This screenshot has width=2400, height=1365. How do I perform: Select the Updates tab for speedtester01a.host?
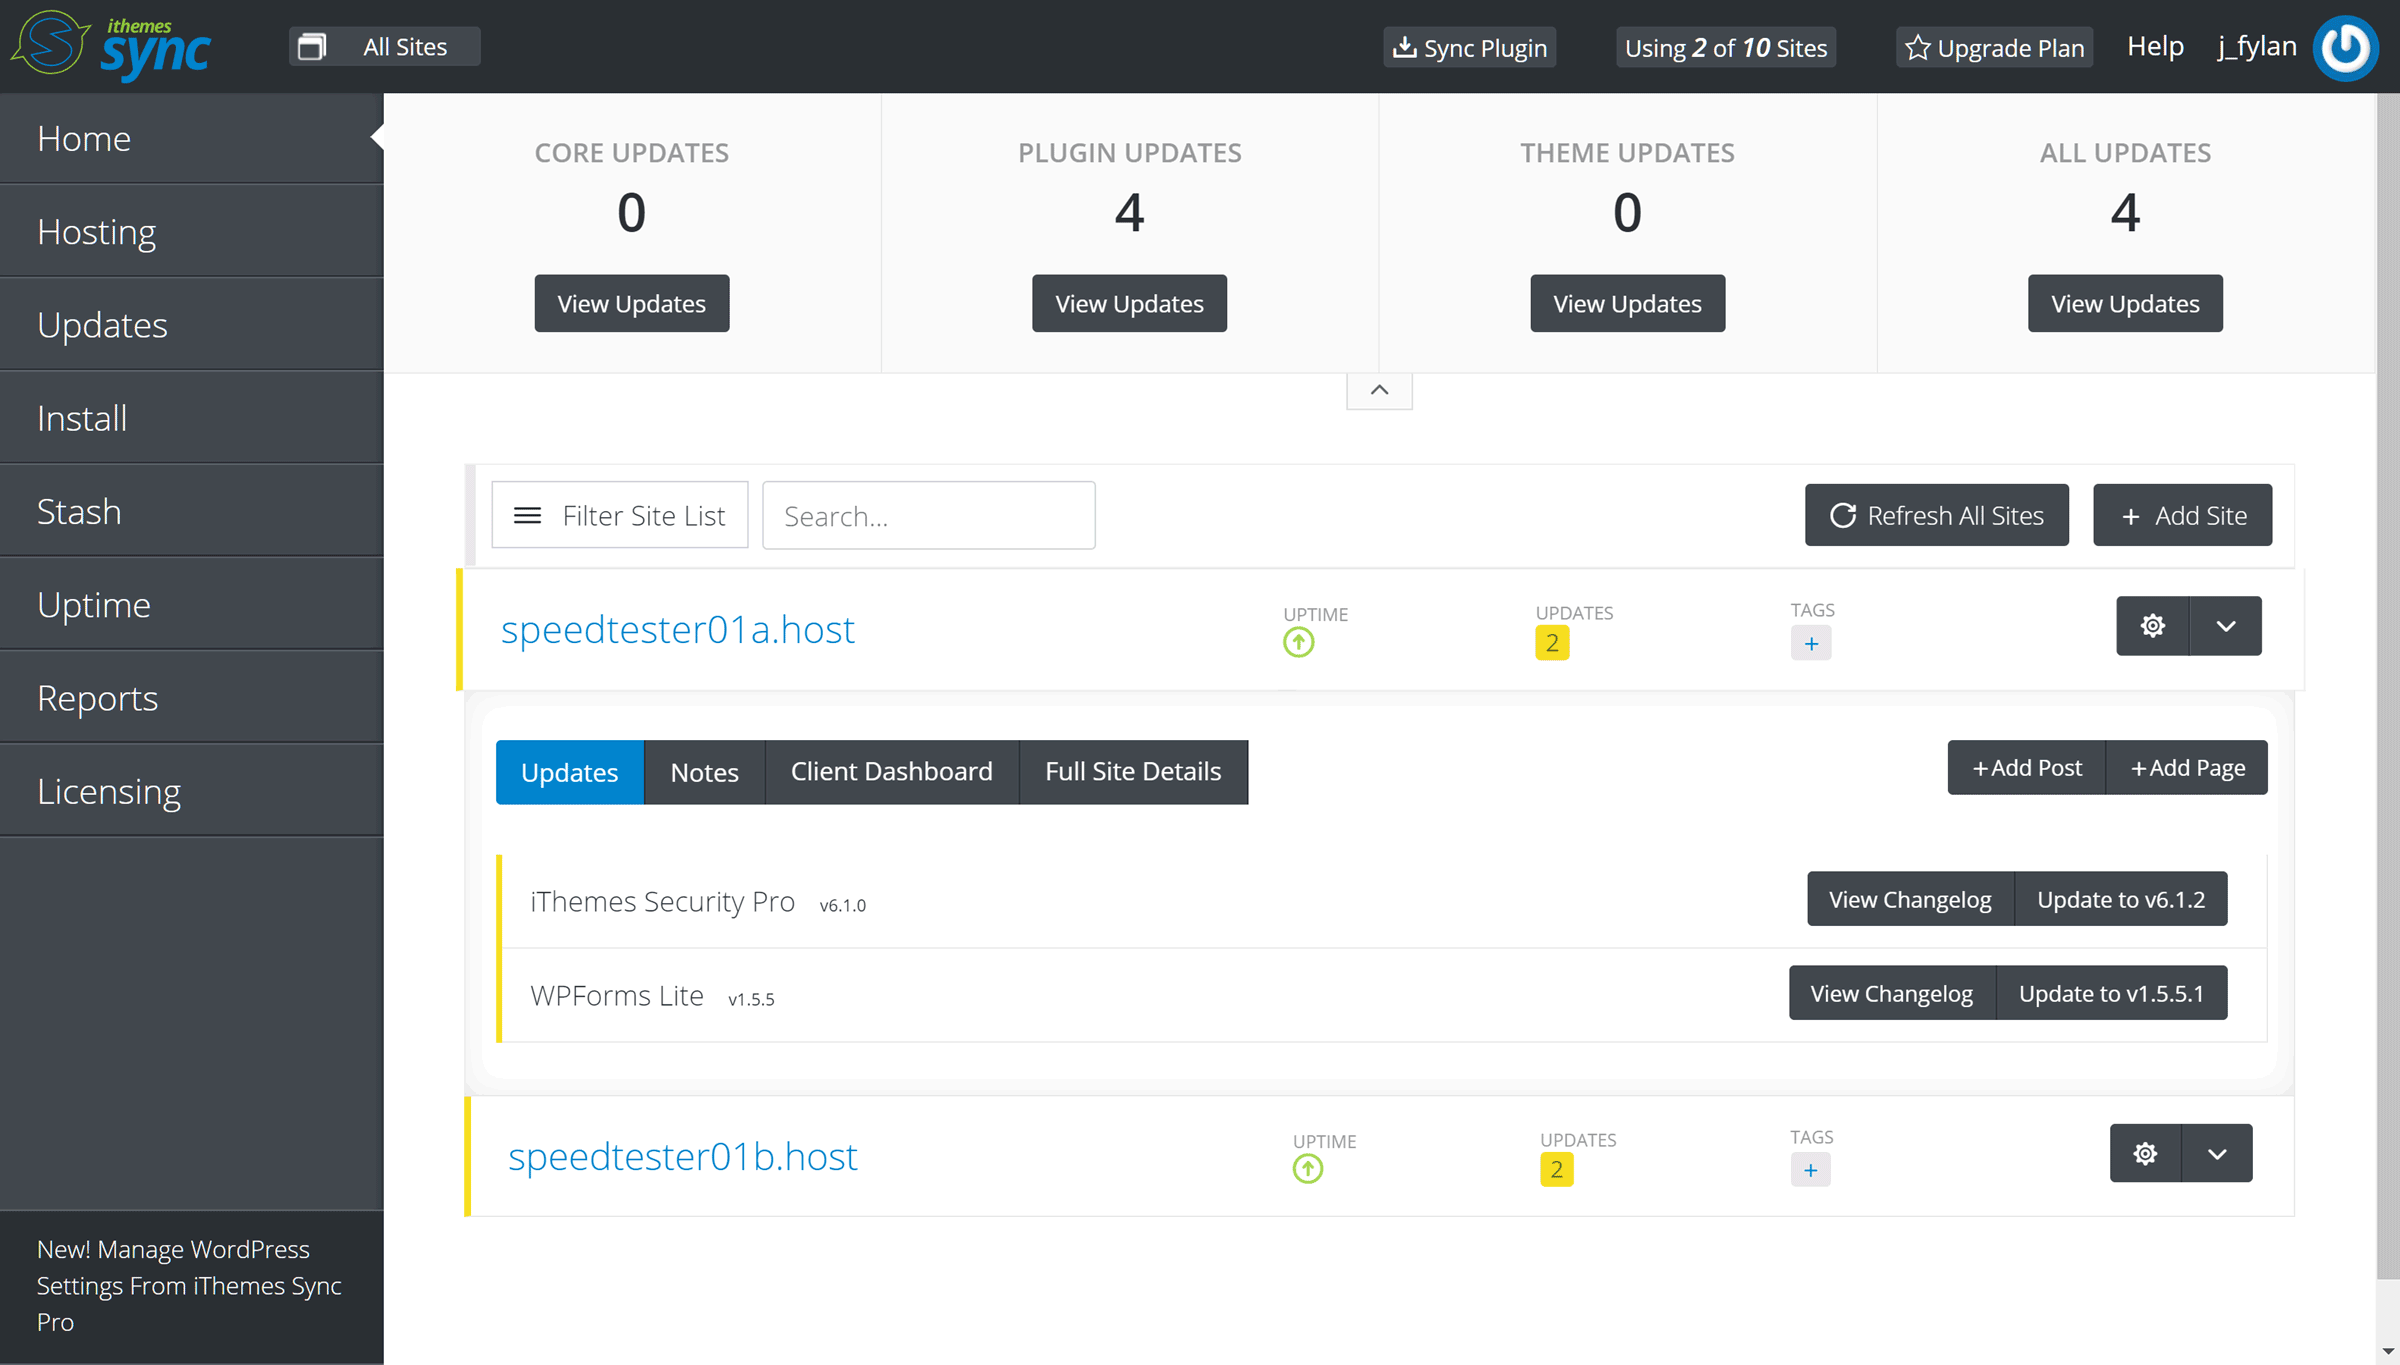(x=567, y=772)
